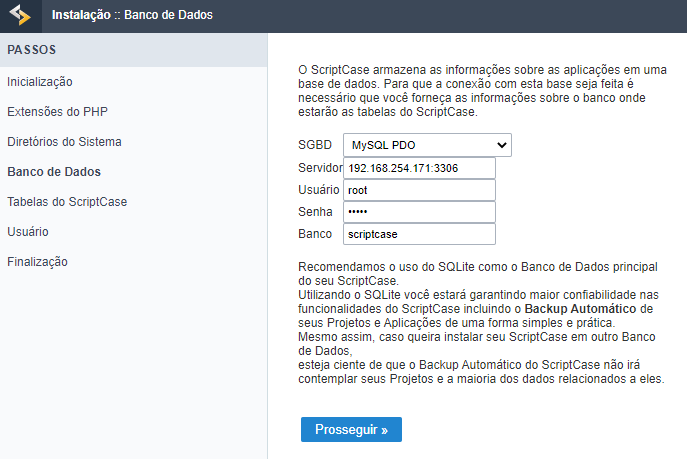Viewport: 687px width, 459px height.
Task: Click the Instalação :: Banco de Dados title
Action: click(x=132, y=15)
